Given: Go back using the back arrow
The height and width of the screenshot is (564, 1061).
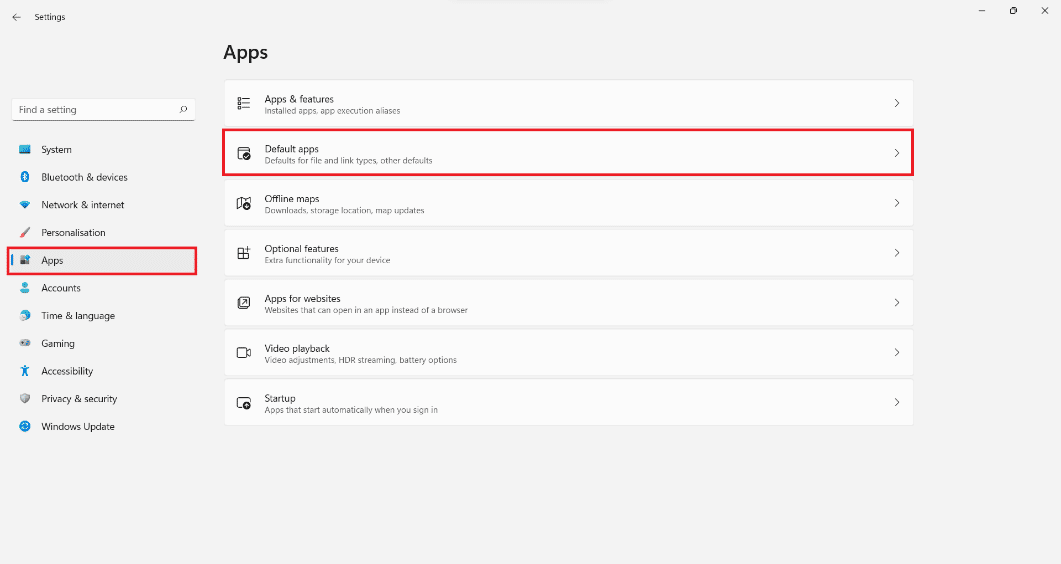Looking at the screenshot, I should point(16,17).
